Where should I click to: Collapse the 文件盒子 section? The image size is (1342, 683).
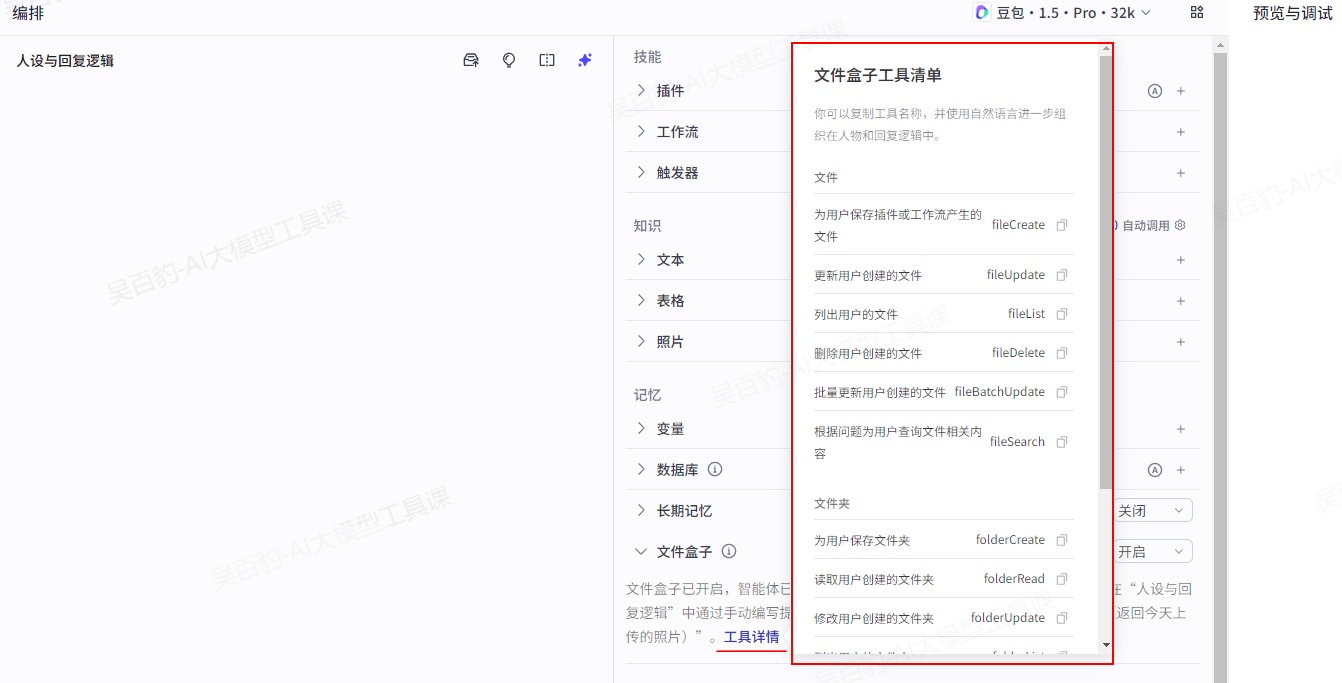(x=641, y=551)
